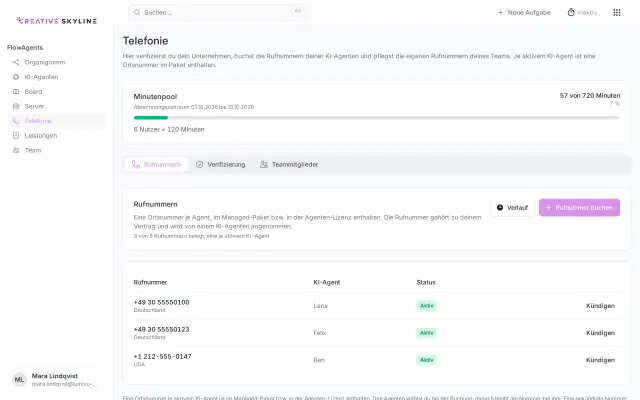Click the people icon on Teammitglieder tab
The image size is (640, 400).
coord(264,164)
